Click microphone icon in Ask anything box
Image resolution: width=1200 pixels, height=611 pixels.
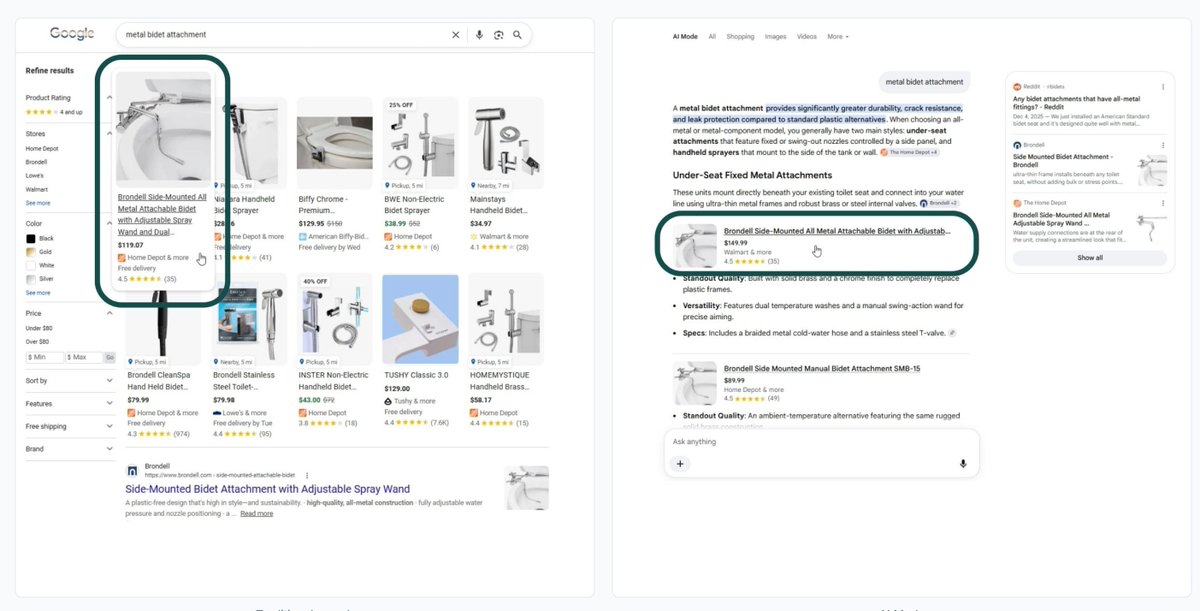963,464
